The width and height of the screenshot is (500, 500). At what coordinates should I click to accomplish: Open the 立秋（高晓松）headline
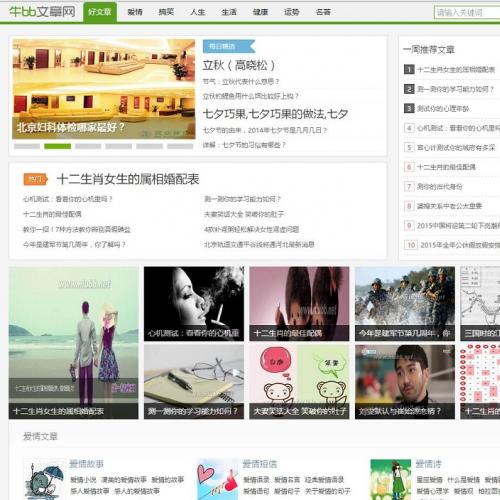coord(239,65)
